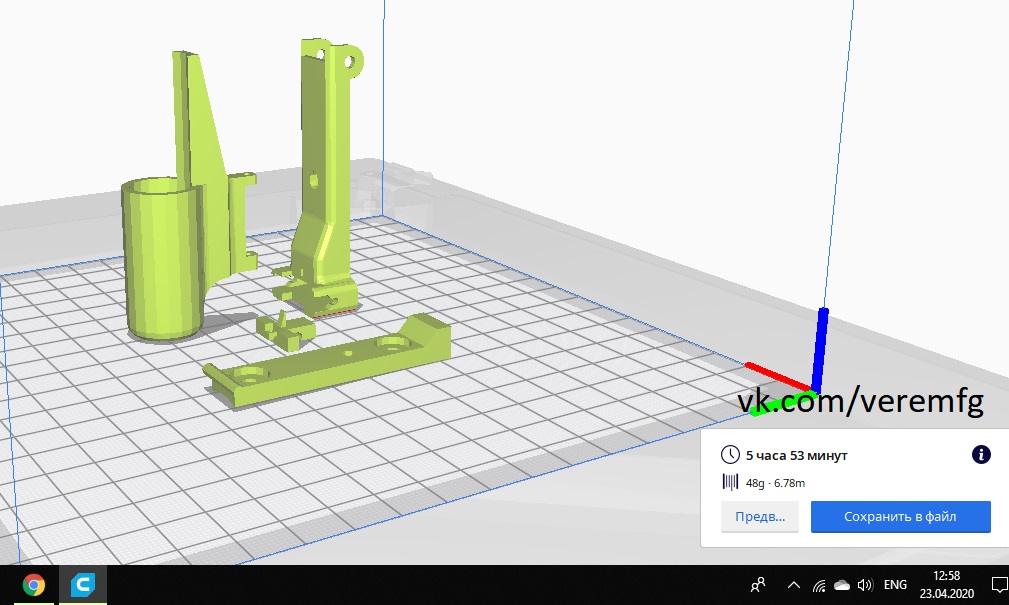The width and height of the screenshot is (1009, 605).
Task: Switch to Cura app in taskbar
Action: click(83, 585)
